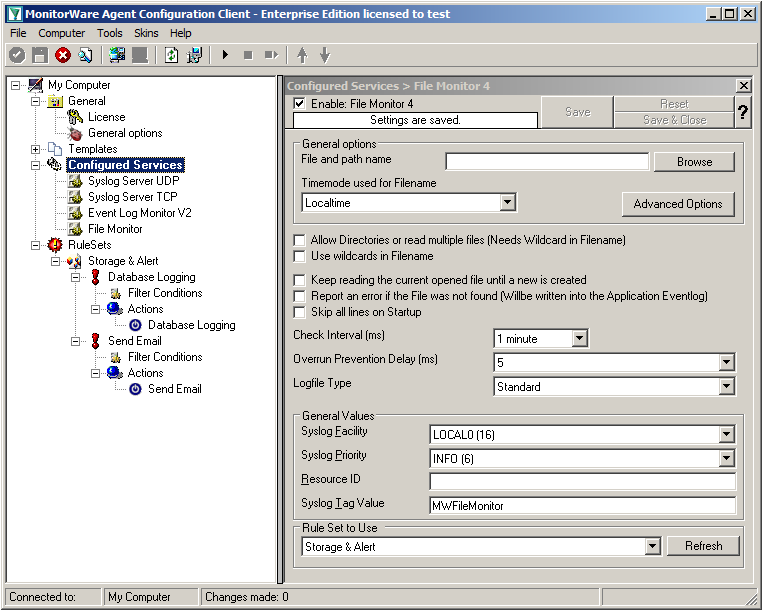Open the Computer menu

coord(61,33)
